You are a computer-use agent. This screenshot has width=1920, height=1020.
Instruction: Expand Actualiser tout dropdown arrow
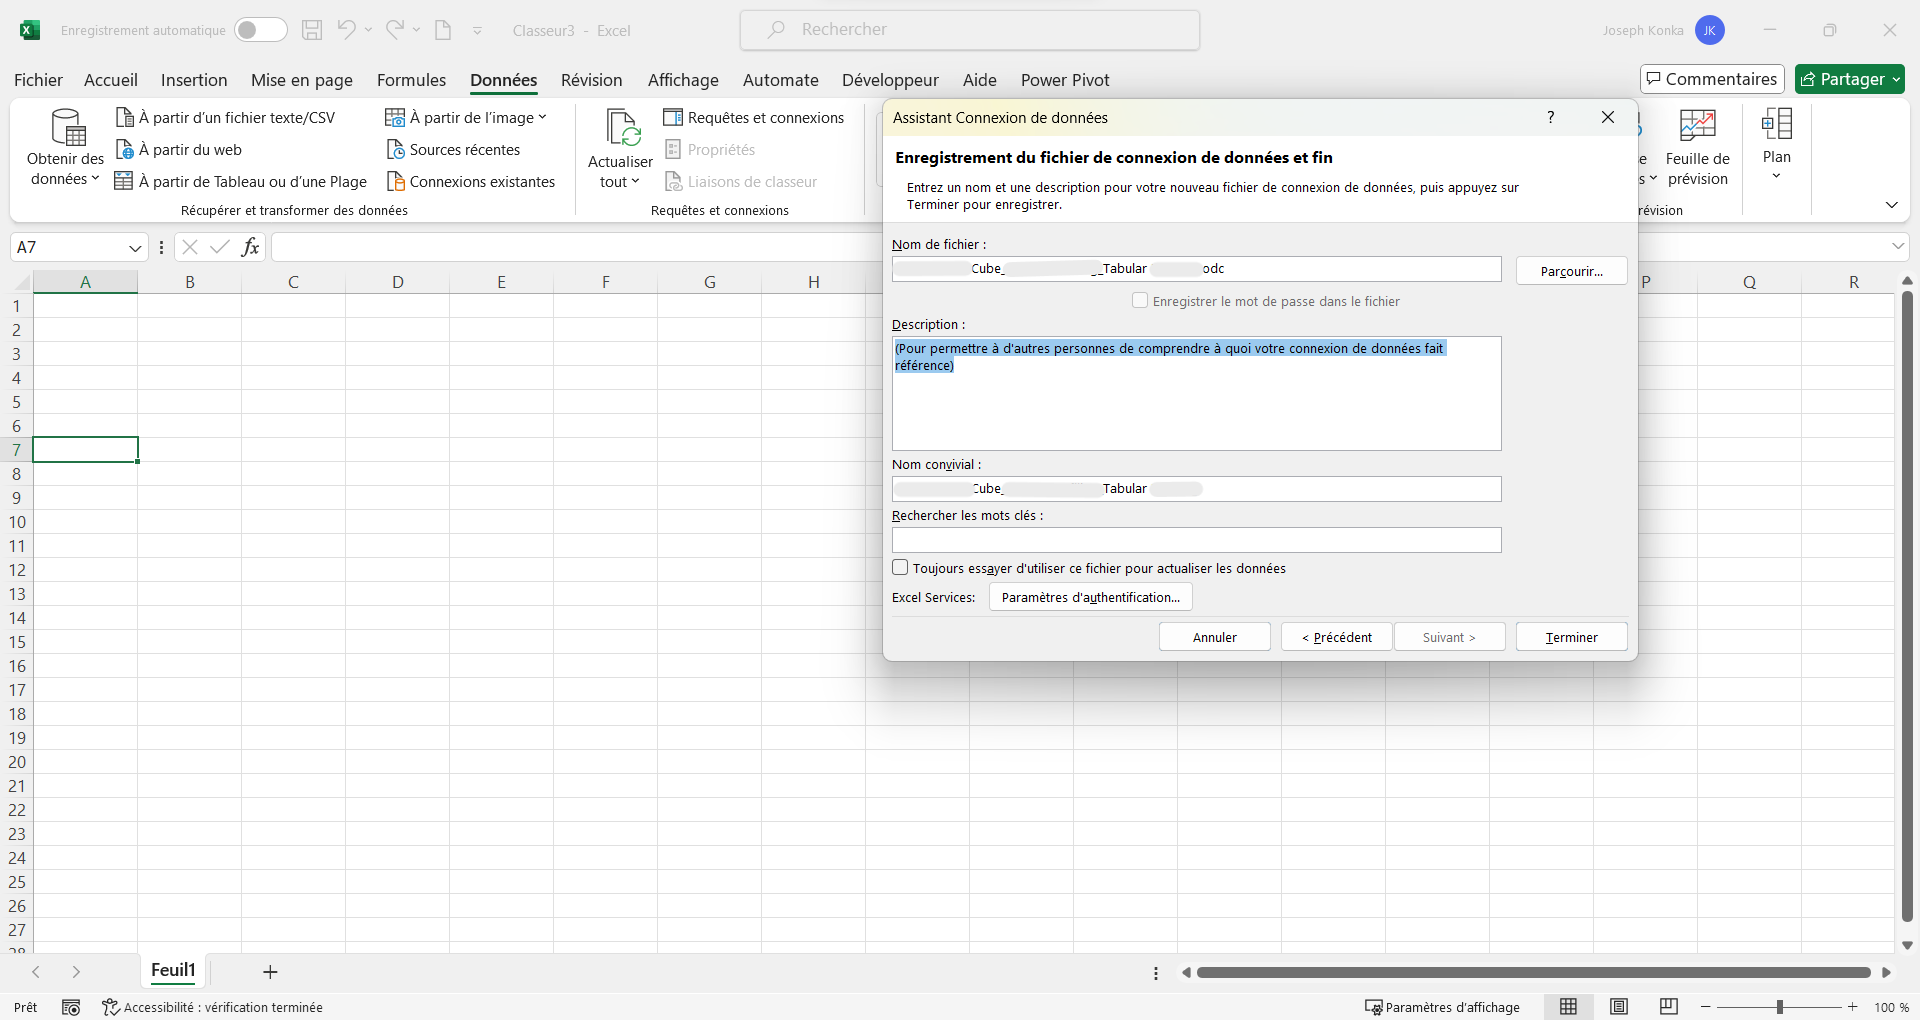[635, 182]
